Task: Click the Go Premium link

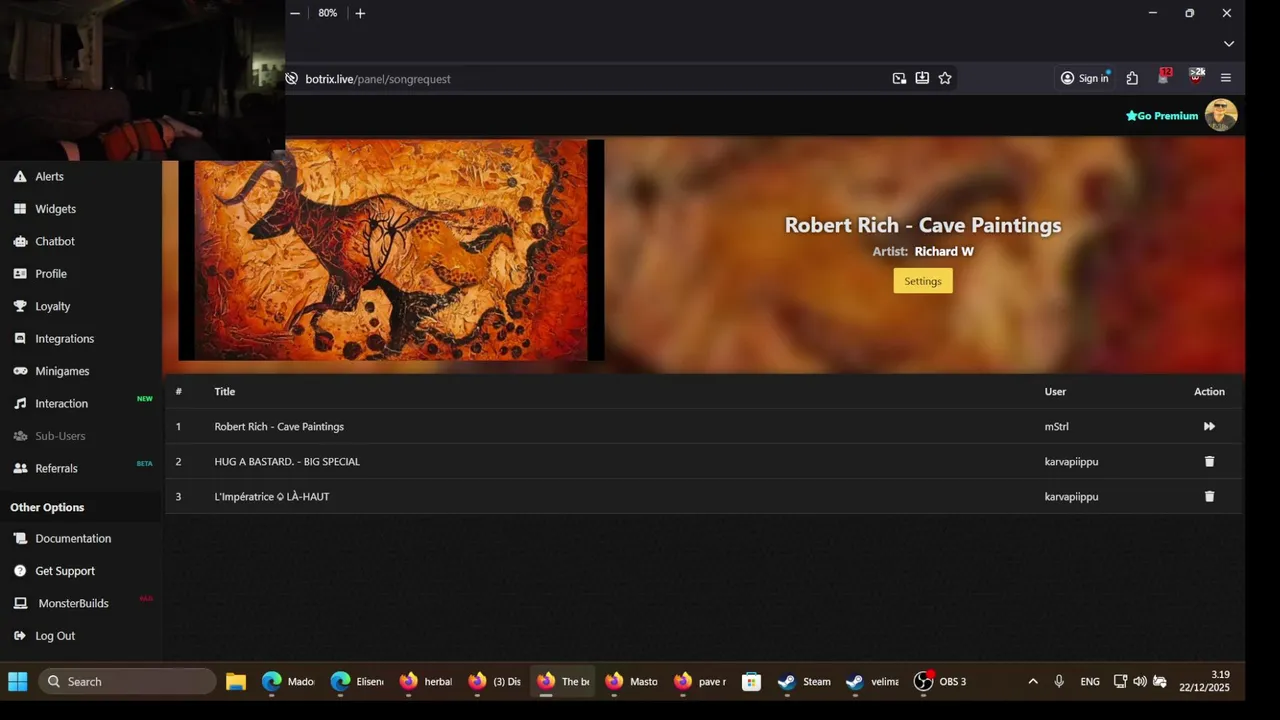Action: (1162, 116)
